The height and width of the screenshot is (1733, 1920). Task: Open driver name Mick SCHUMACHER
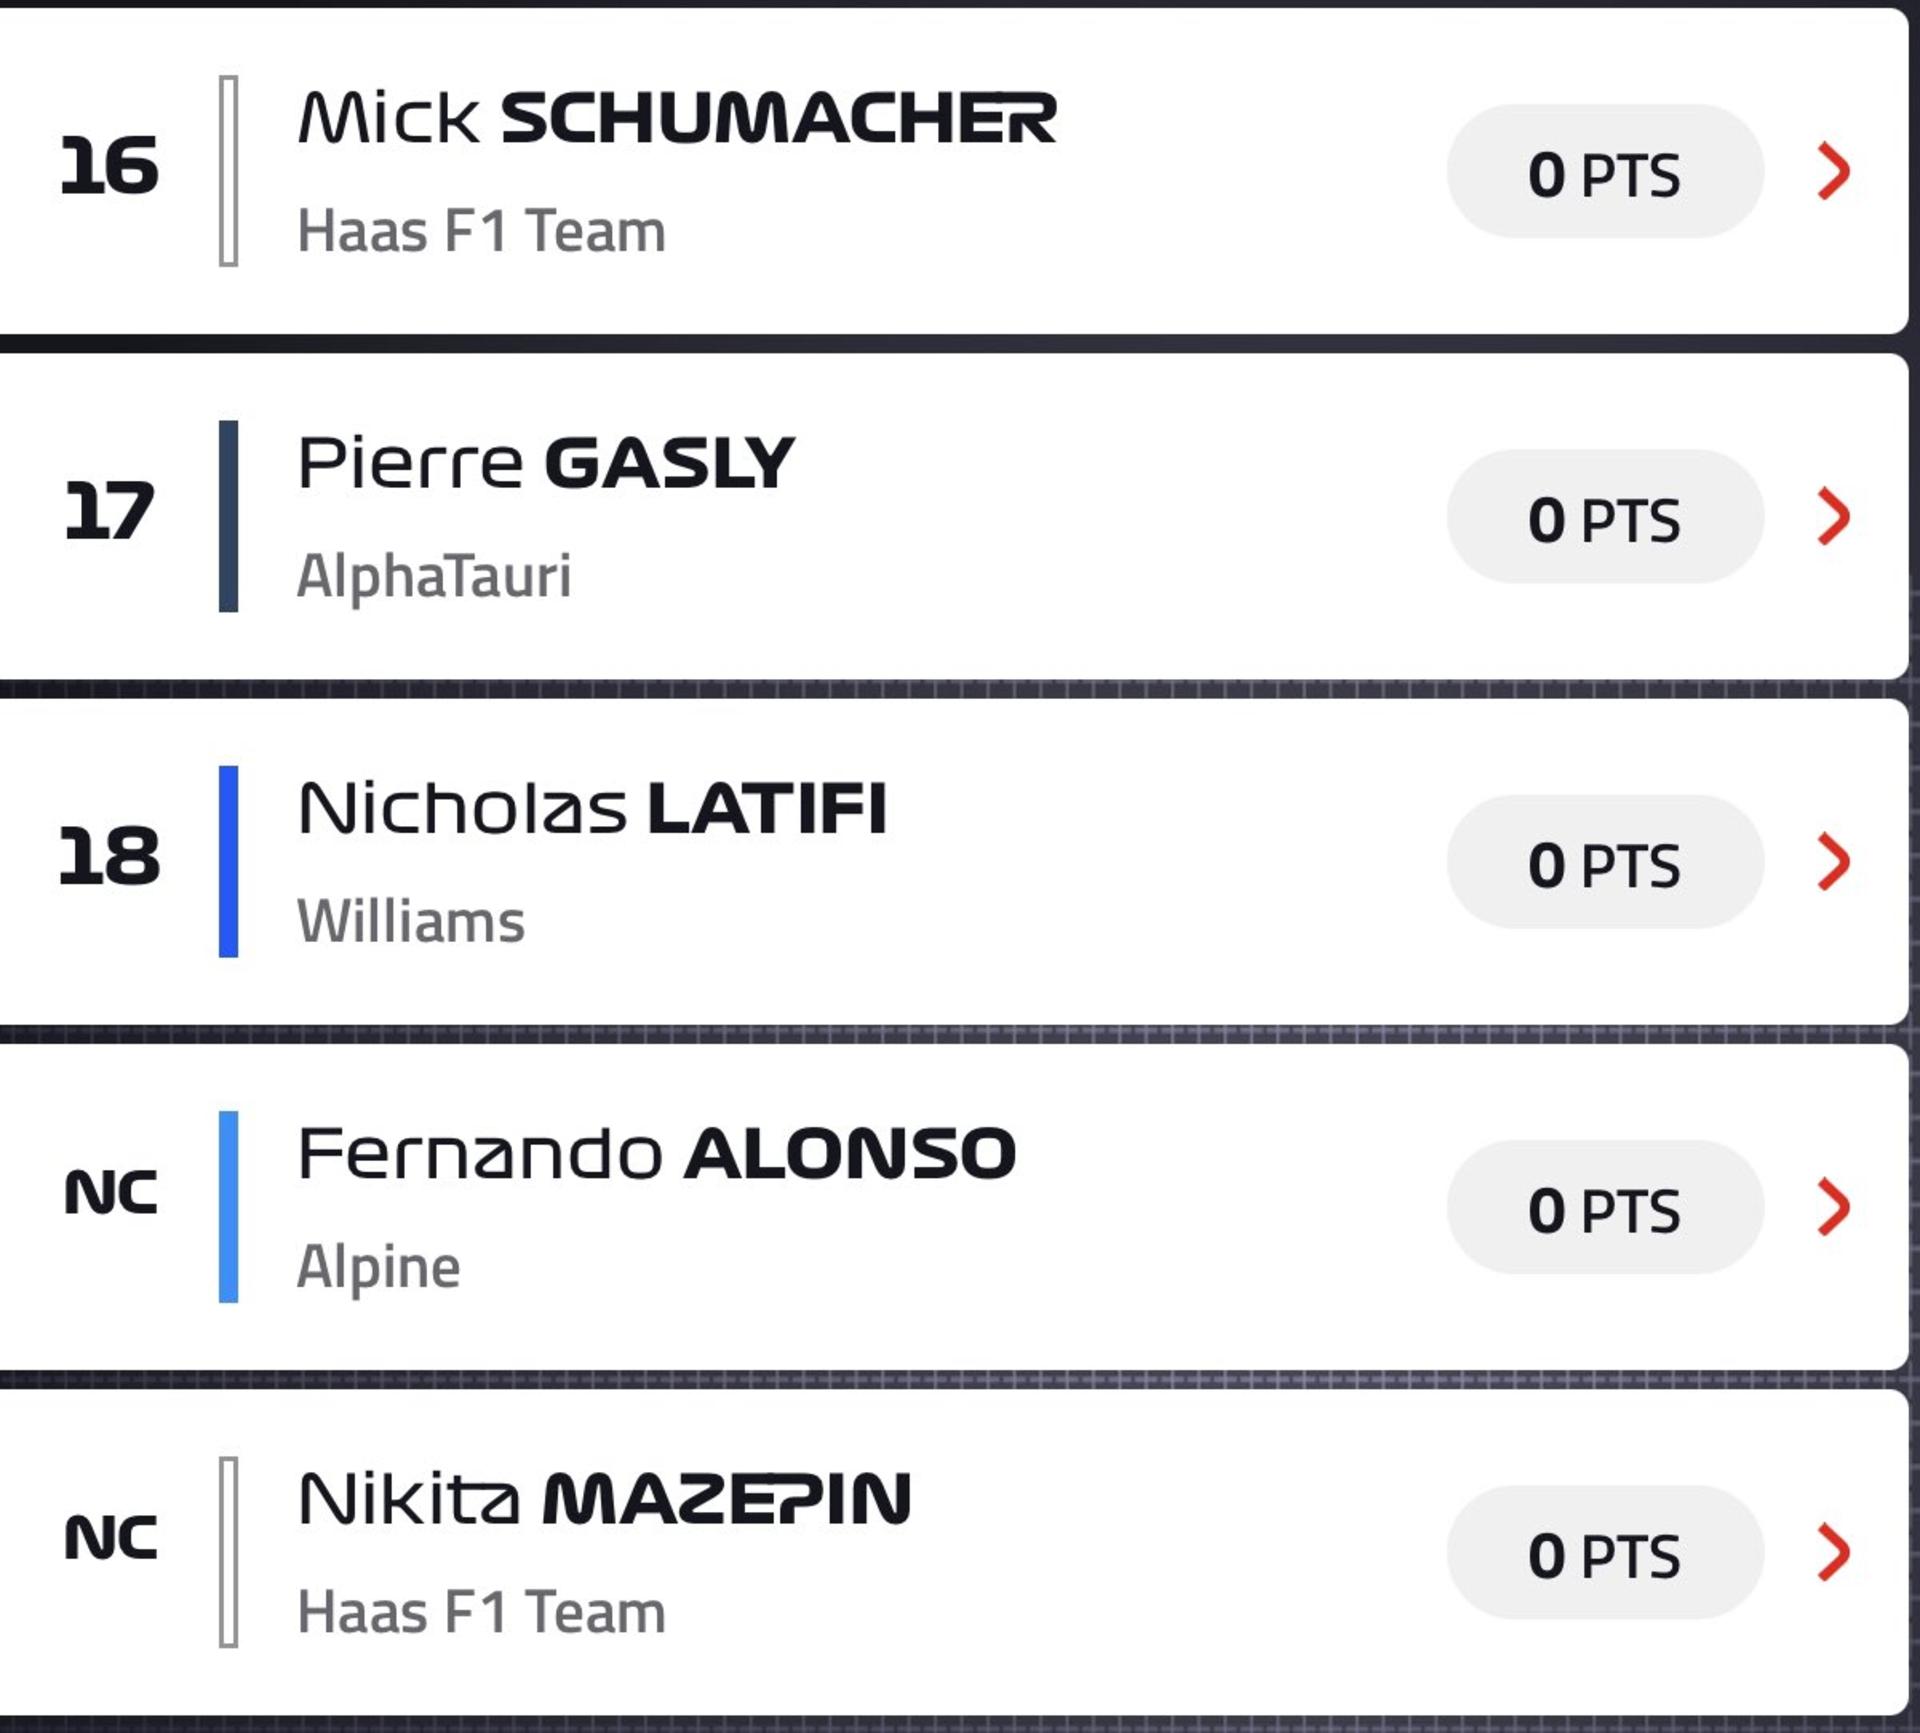click(677, 118)
